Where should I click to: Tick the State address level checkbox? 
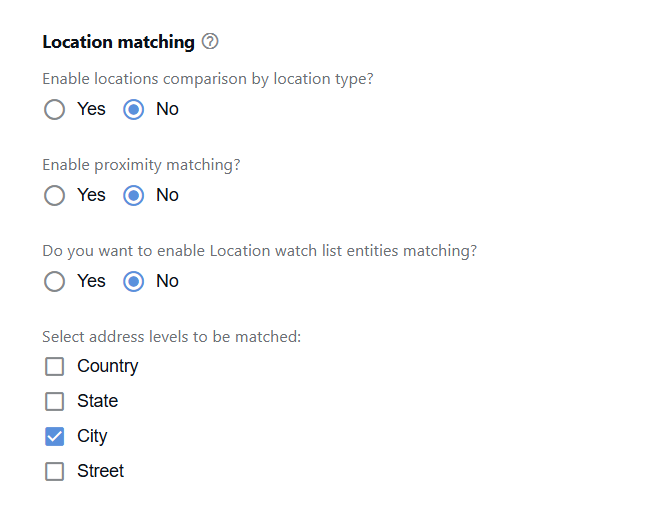click(55, 402)
